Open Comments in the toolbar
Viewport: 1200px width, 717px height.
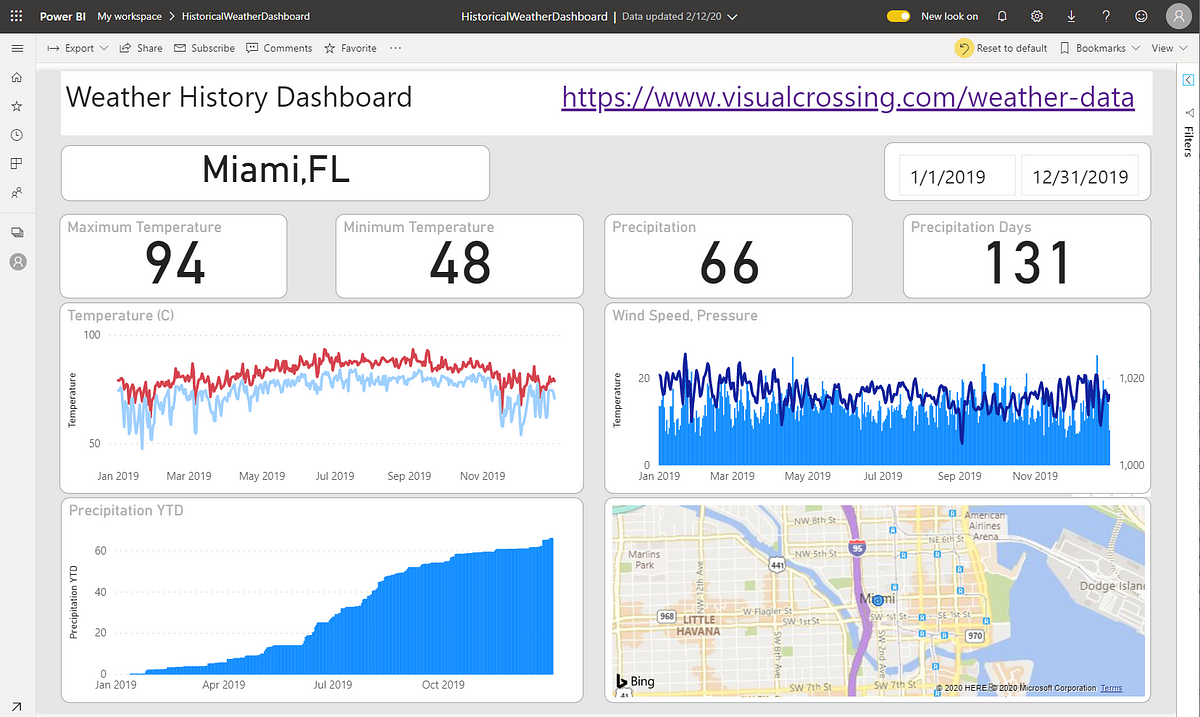279,48
